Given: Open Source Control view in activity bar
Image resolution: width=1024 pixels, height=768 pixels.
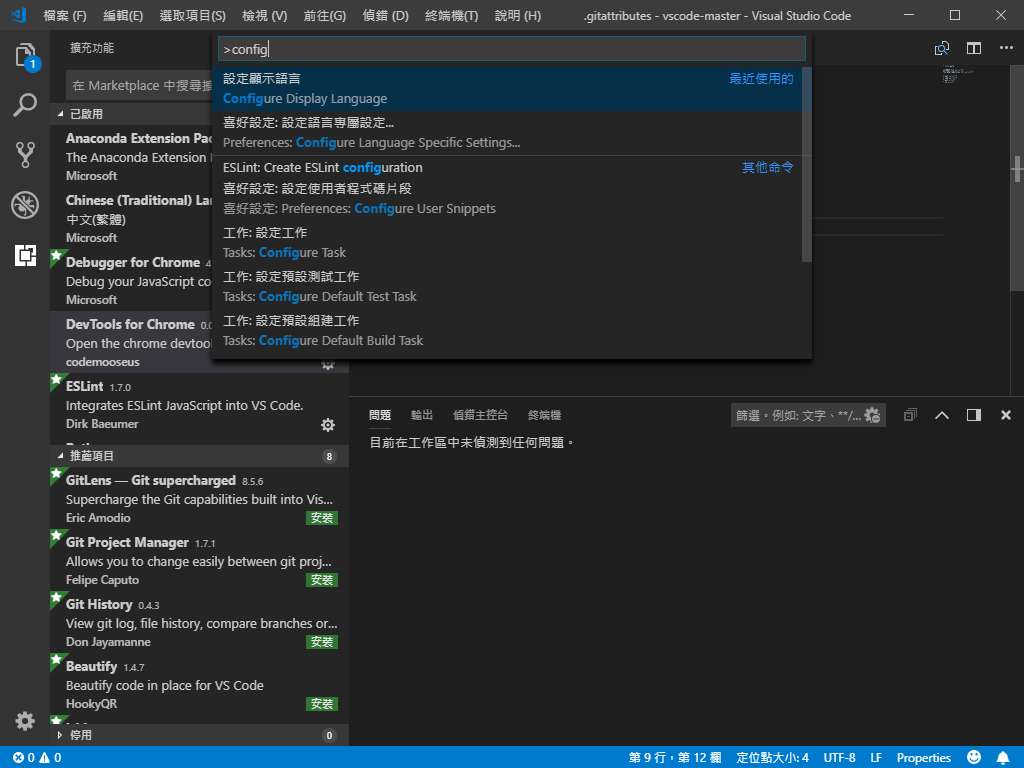Looking at the screenshot, I should tap(25, 154).
